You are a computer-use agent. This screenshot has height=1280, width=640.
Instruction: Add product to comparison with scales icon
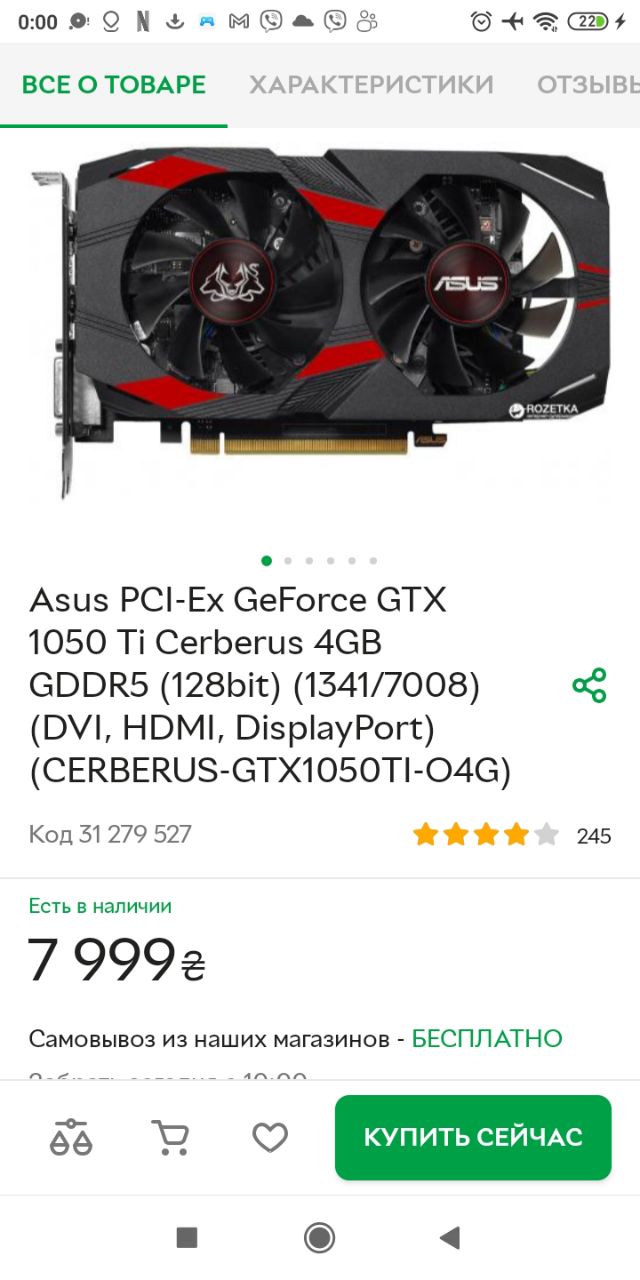(x=71, y=1137)
